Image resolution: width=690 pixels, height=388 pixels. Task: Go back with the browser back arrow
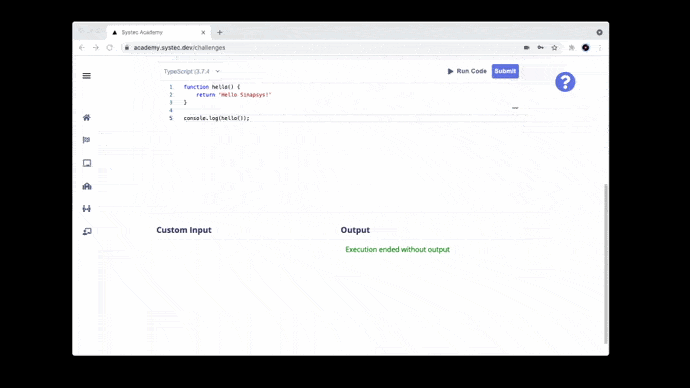(82, 48)
